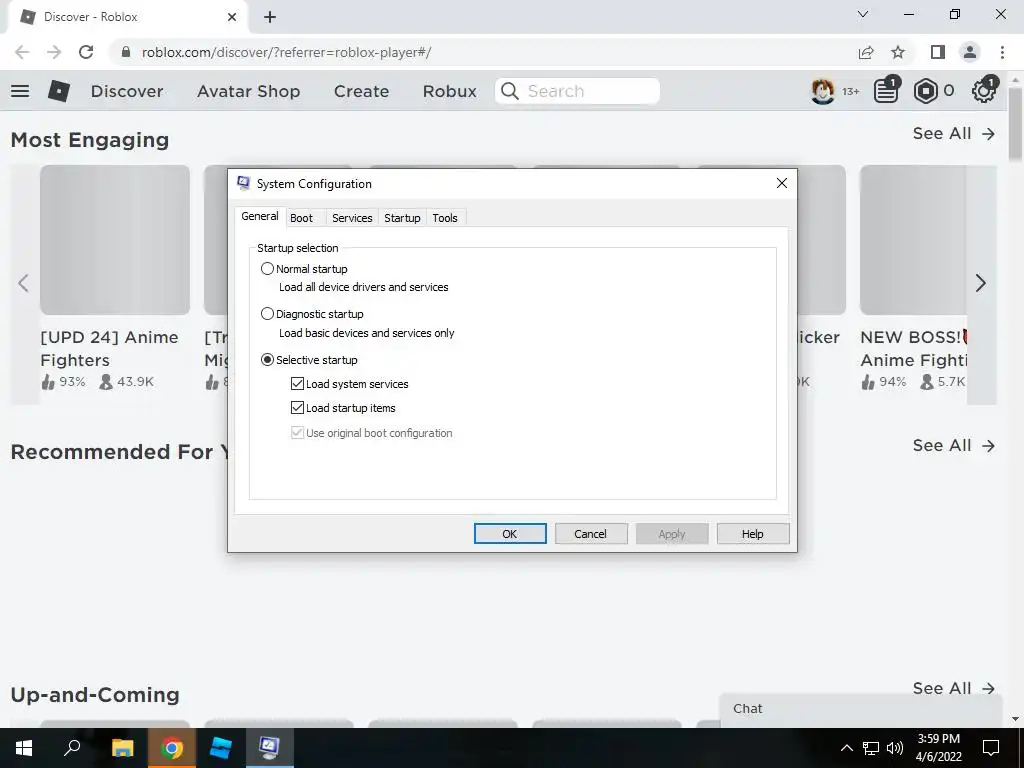Open the taskbar clock and date
This screenshot has height=768, width=1024.
(938, 748)
